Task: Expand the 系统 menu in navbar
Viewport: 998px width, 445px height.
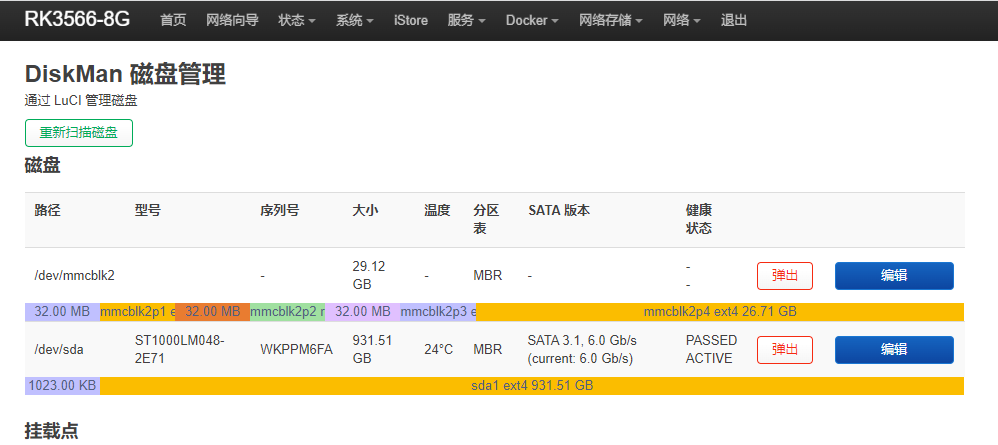Action: 354,20
